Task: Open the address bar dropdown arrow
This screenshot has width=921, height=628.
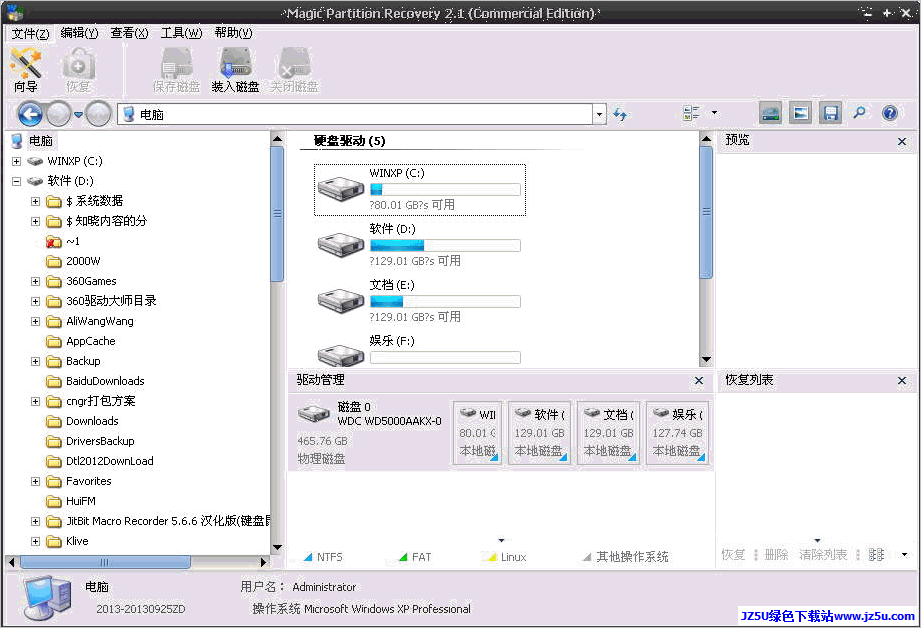Action: click(x=599, y=114)
